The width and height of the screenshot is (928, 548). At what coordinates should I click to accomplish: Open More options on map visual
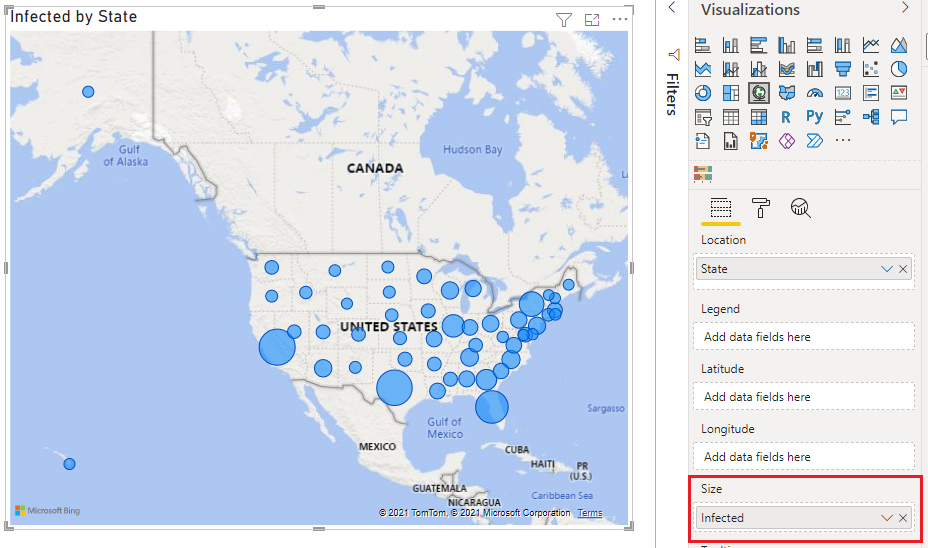620,20
